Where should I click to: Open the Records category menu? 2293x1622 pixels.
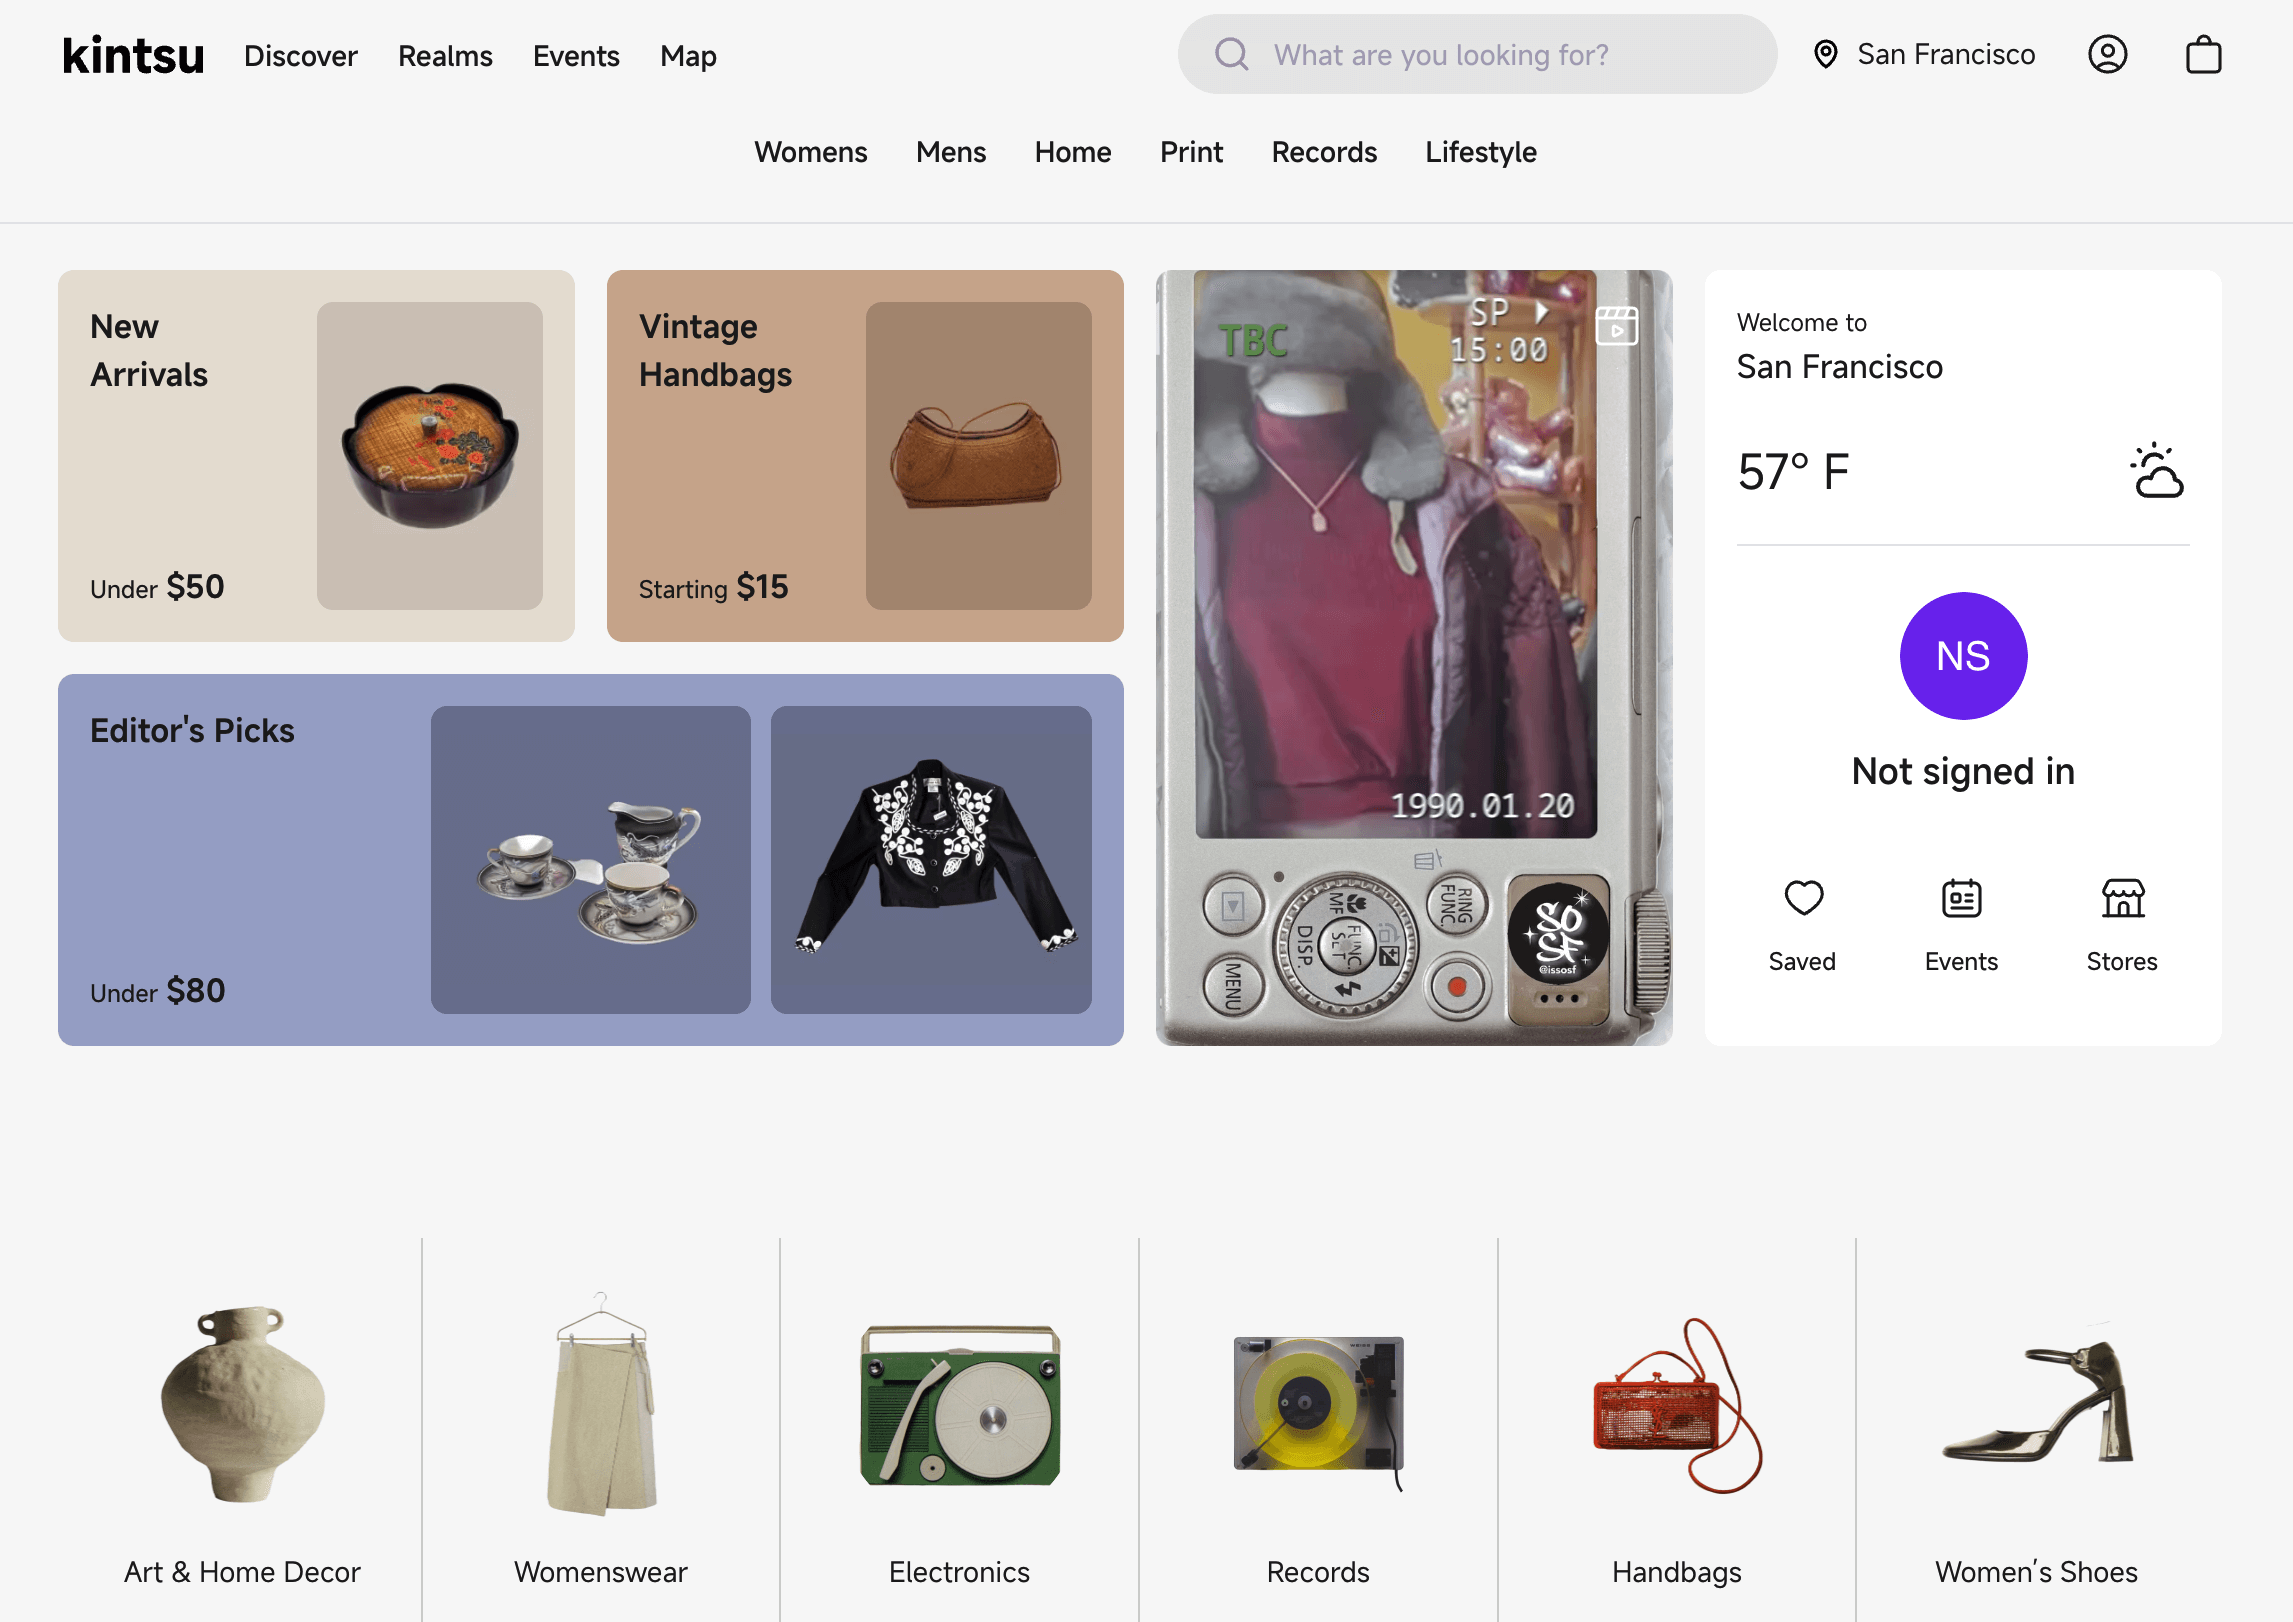tap(1323, 152)
